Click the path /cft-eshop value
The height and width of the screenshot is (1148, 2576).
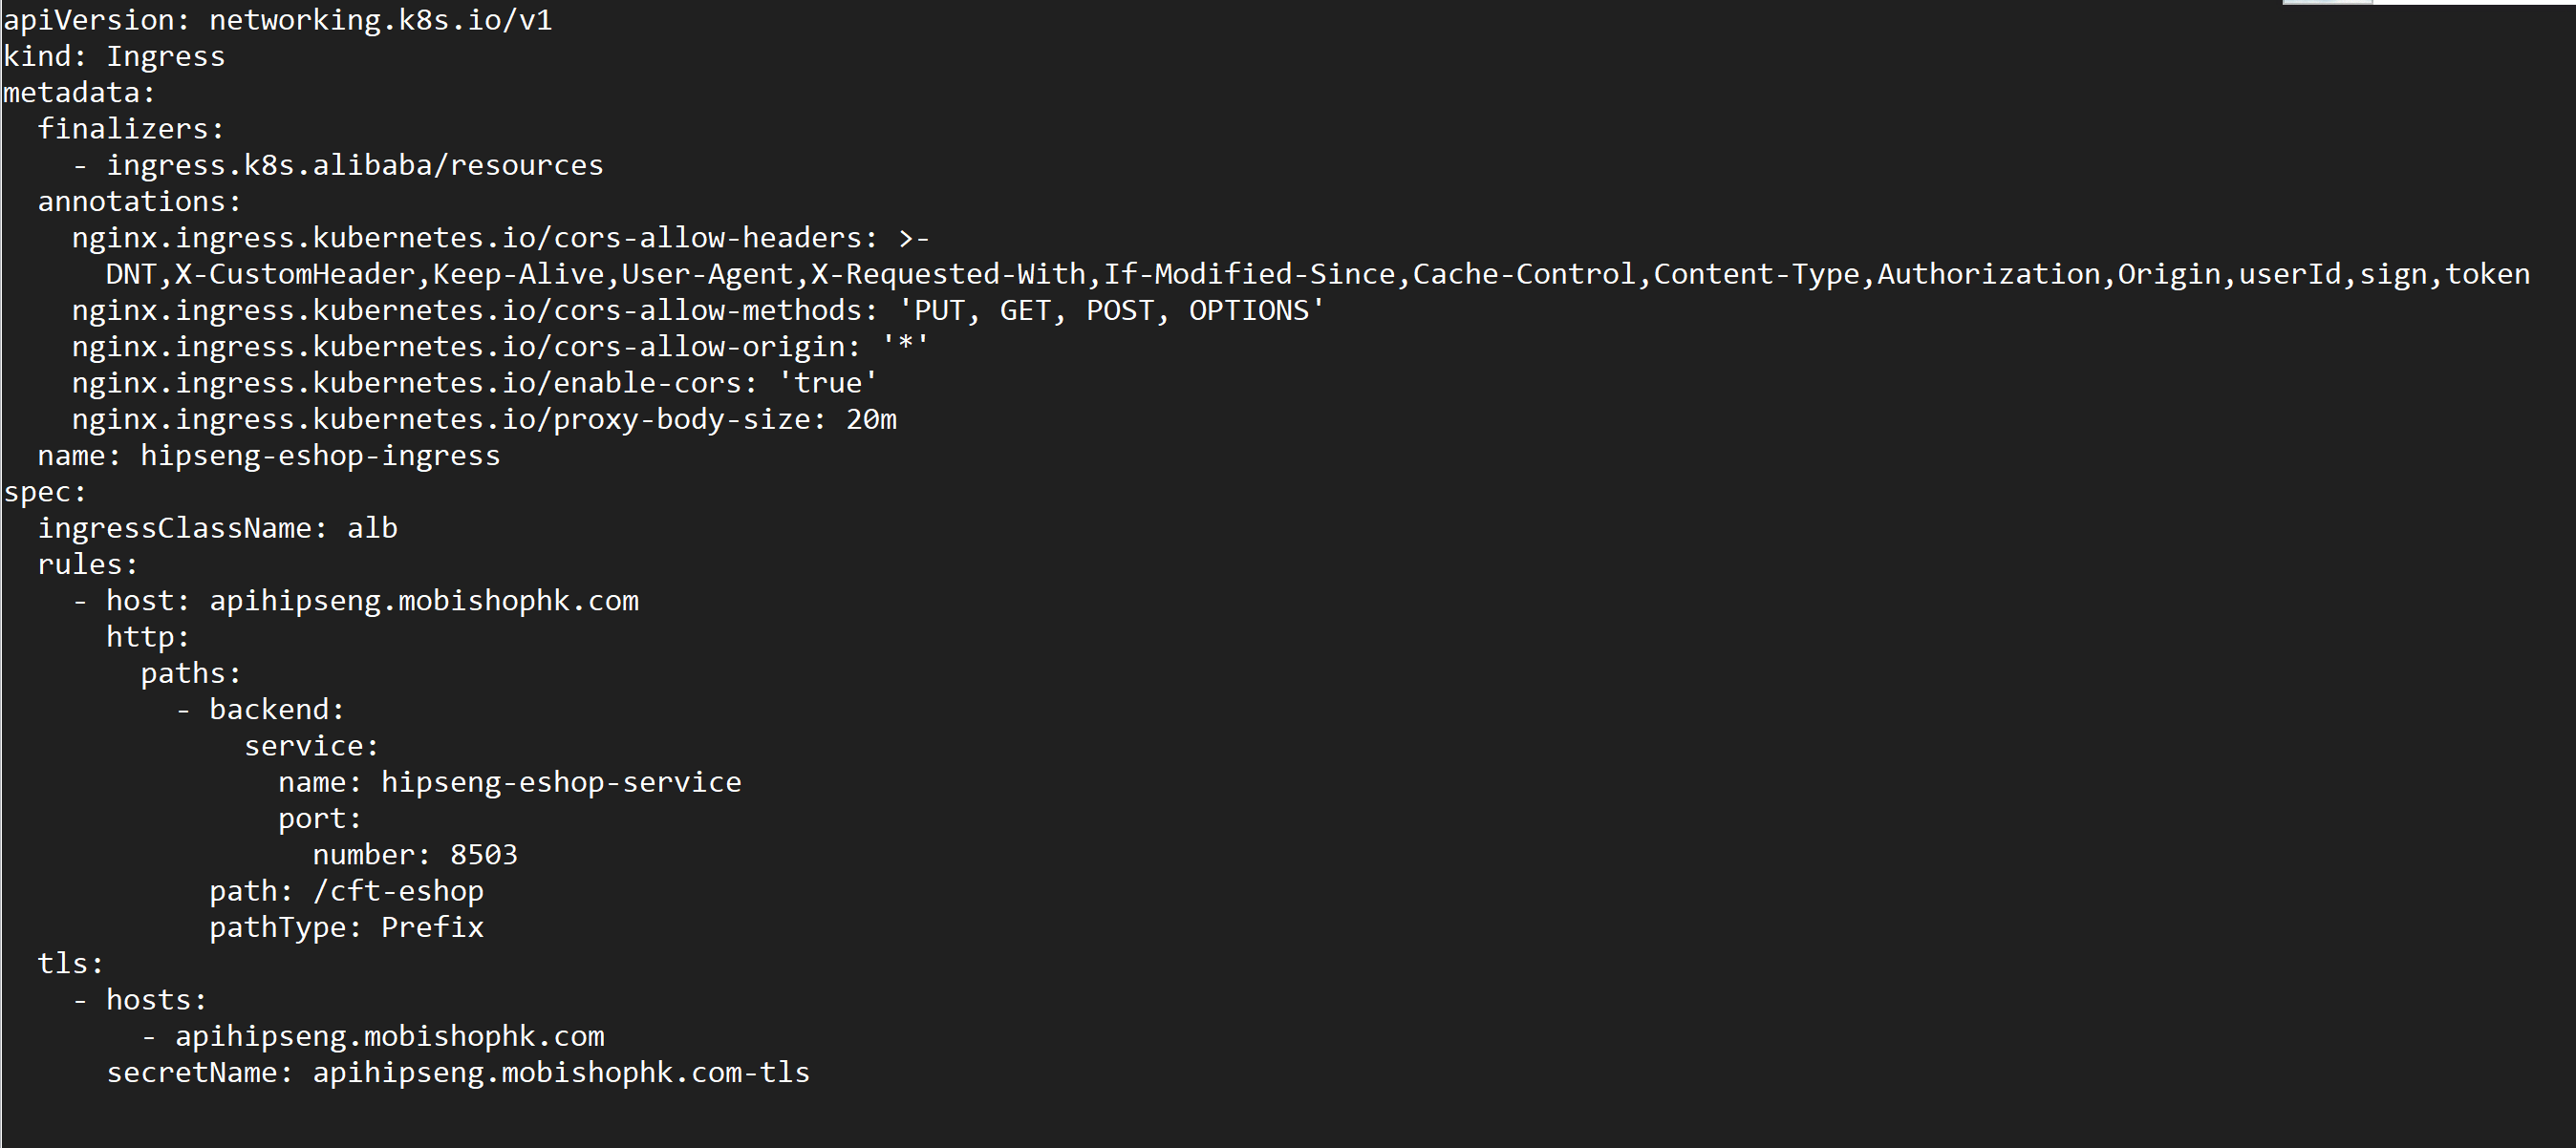click(x=398, y=891)
